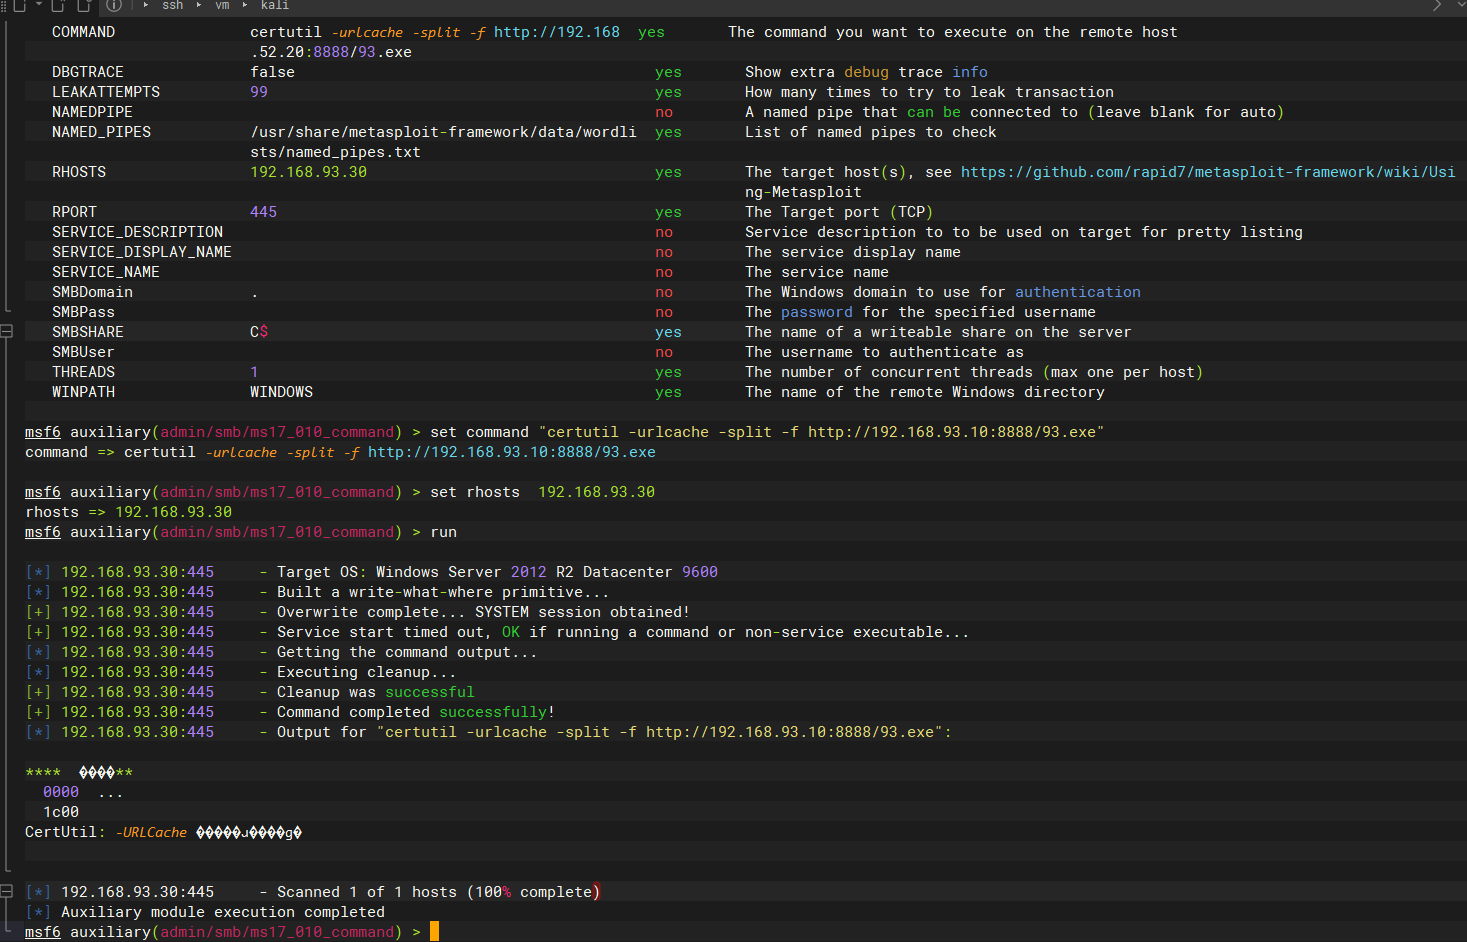Click the SMBPass option name
The height and width of the screenshot is (942, 1467).
(x=83, y=312)
